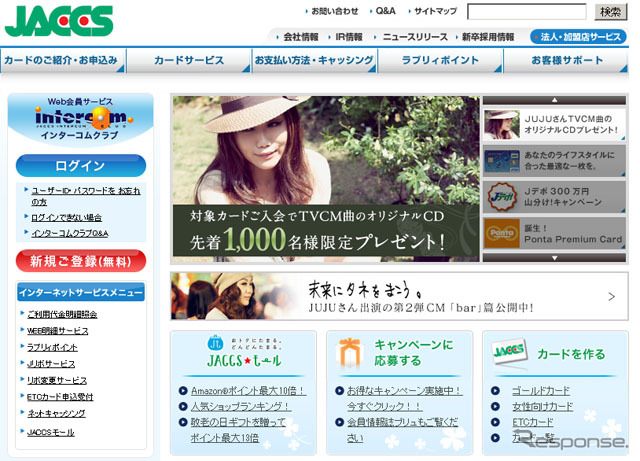Open リボ変更サービス link
This screenshot has width=640, height=461.
coord(57,380)
